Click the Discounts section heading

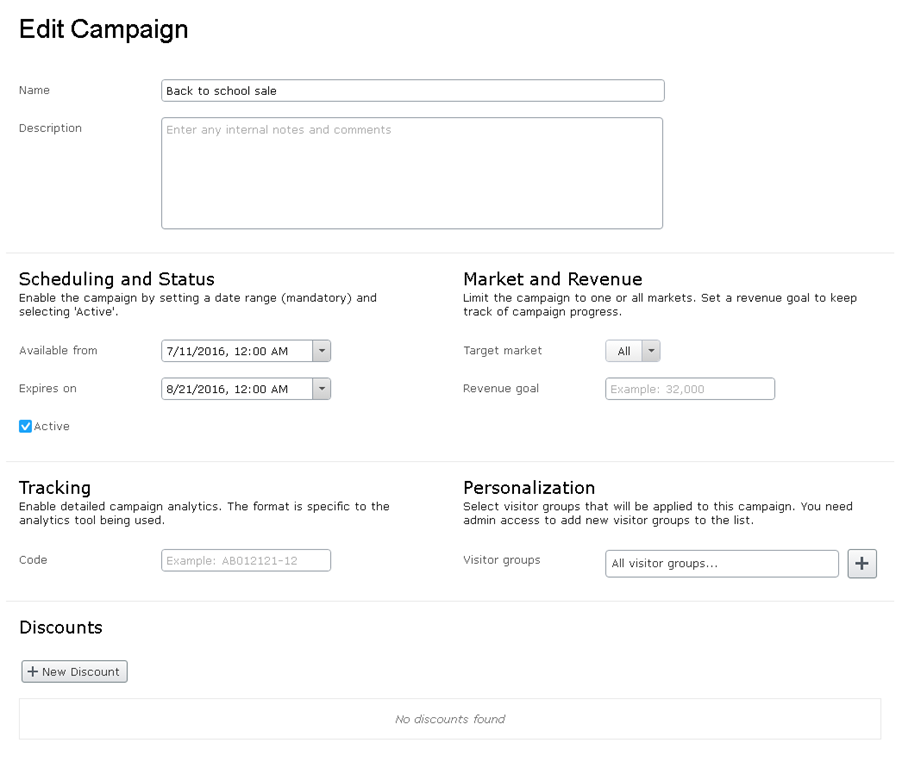click(61, 628)
